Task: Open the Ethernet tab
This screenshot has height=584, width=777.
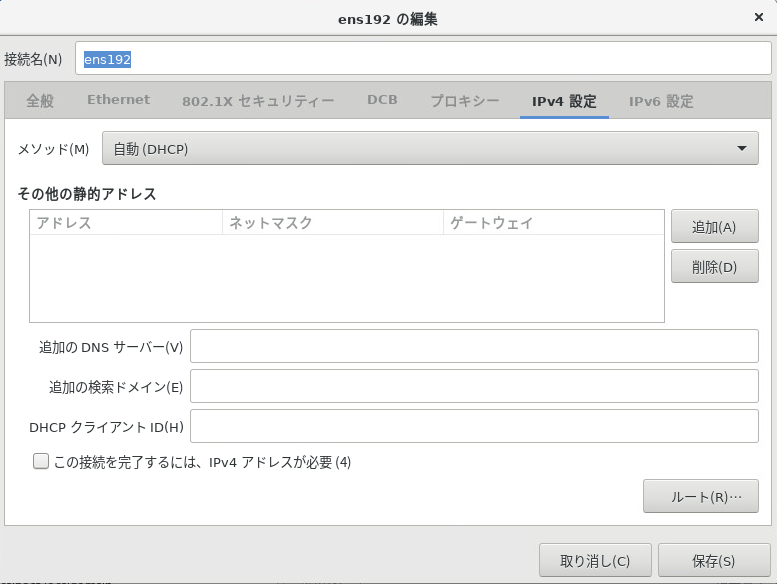Action: pyautogui.click(x=118, y=100)
